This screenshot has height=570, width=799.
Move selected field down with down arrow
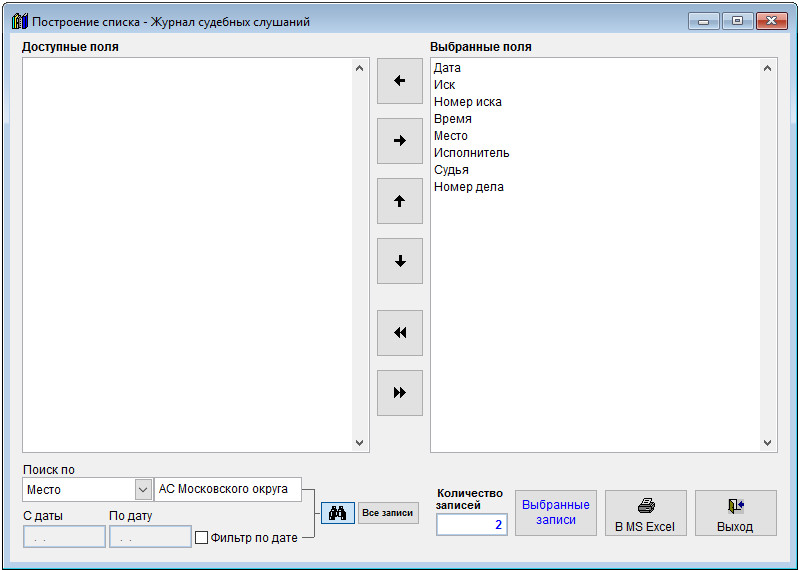400,261
